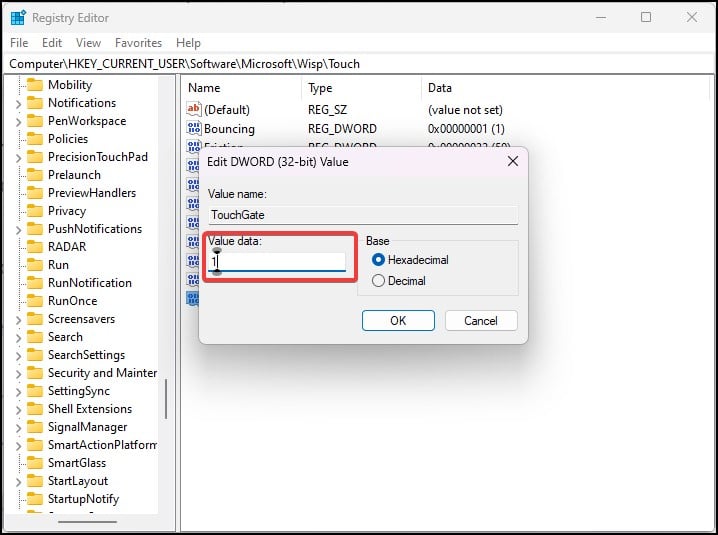The height and width of the screenshot is (535, 718).
Task: Expand the PushNotifications tree node
Action: click(18, 230)
